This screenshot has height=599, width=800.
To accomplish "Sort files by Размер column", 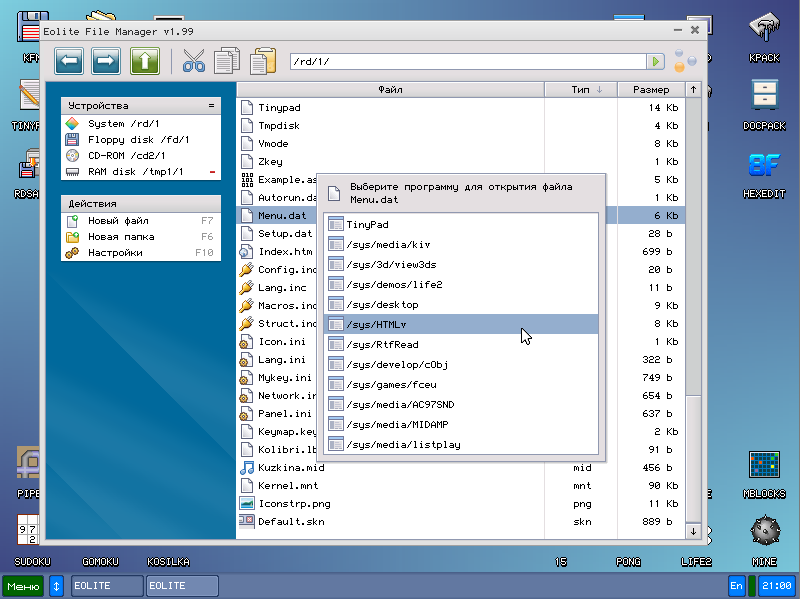I will coord(650,89).
